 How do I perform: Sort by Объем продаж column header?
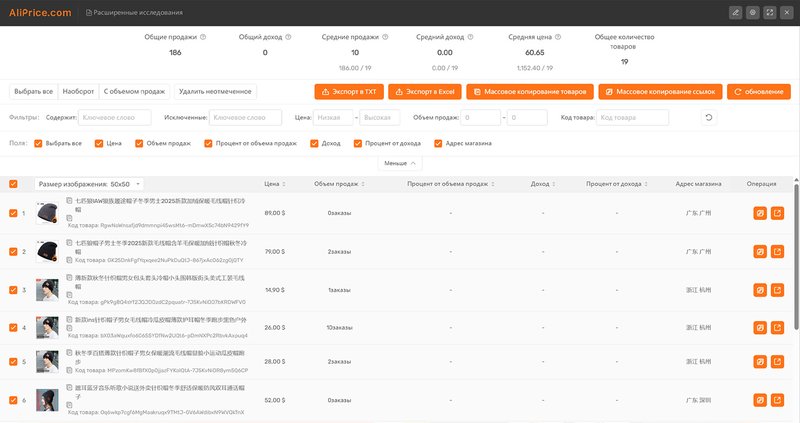(x=339, y=184)
